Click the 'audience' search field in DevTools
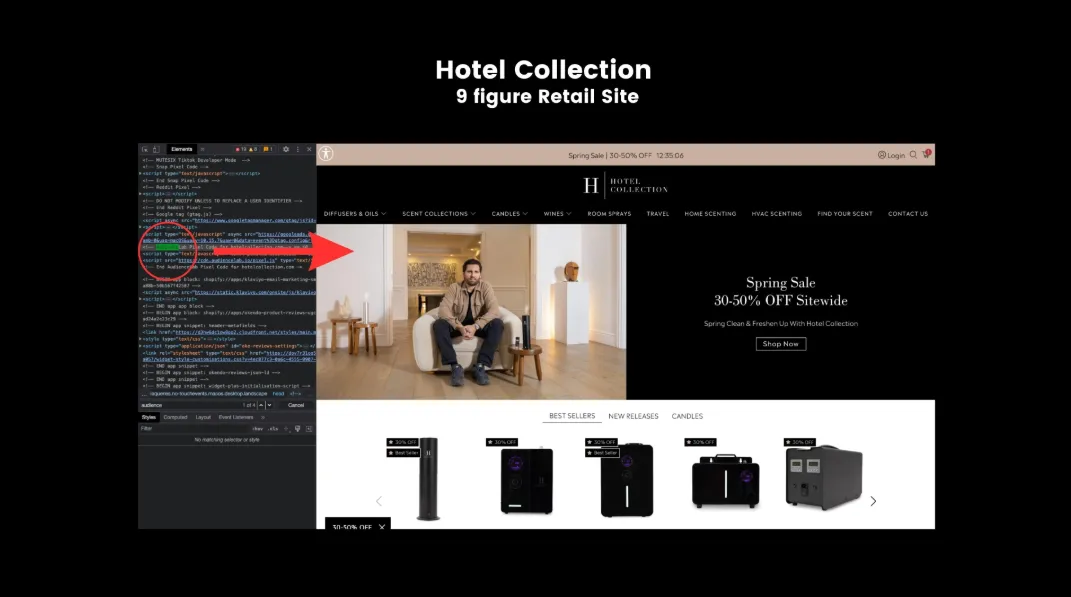This screenshot has height=597, width=1071. click(190, 405)
